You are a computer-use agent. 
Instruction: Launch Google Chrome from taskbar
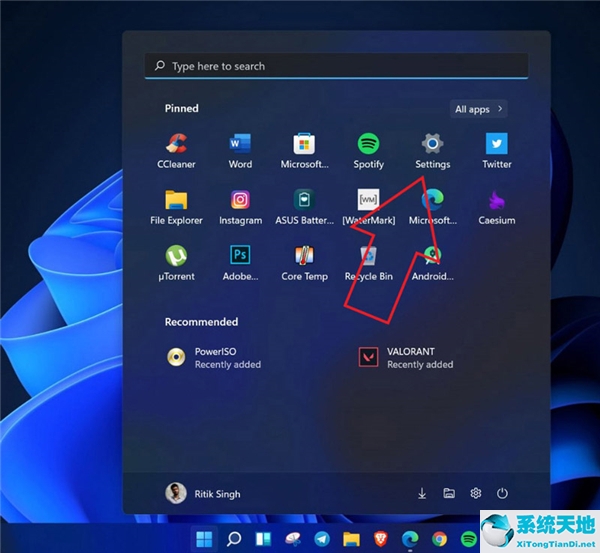[x=439, y=539]
